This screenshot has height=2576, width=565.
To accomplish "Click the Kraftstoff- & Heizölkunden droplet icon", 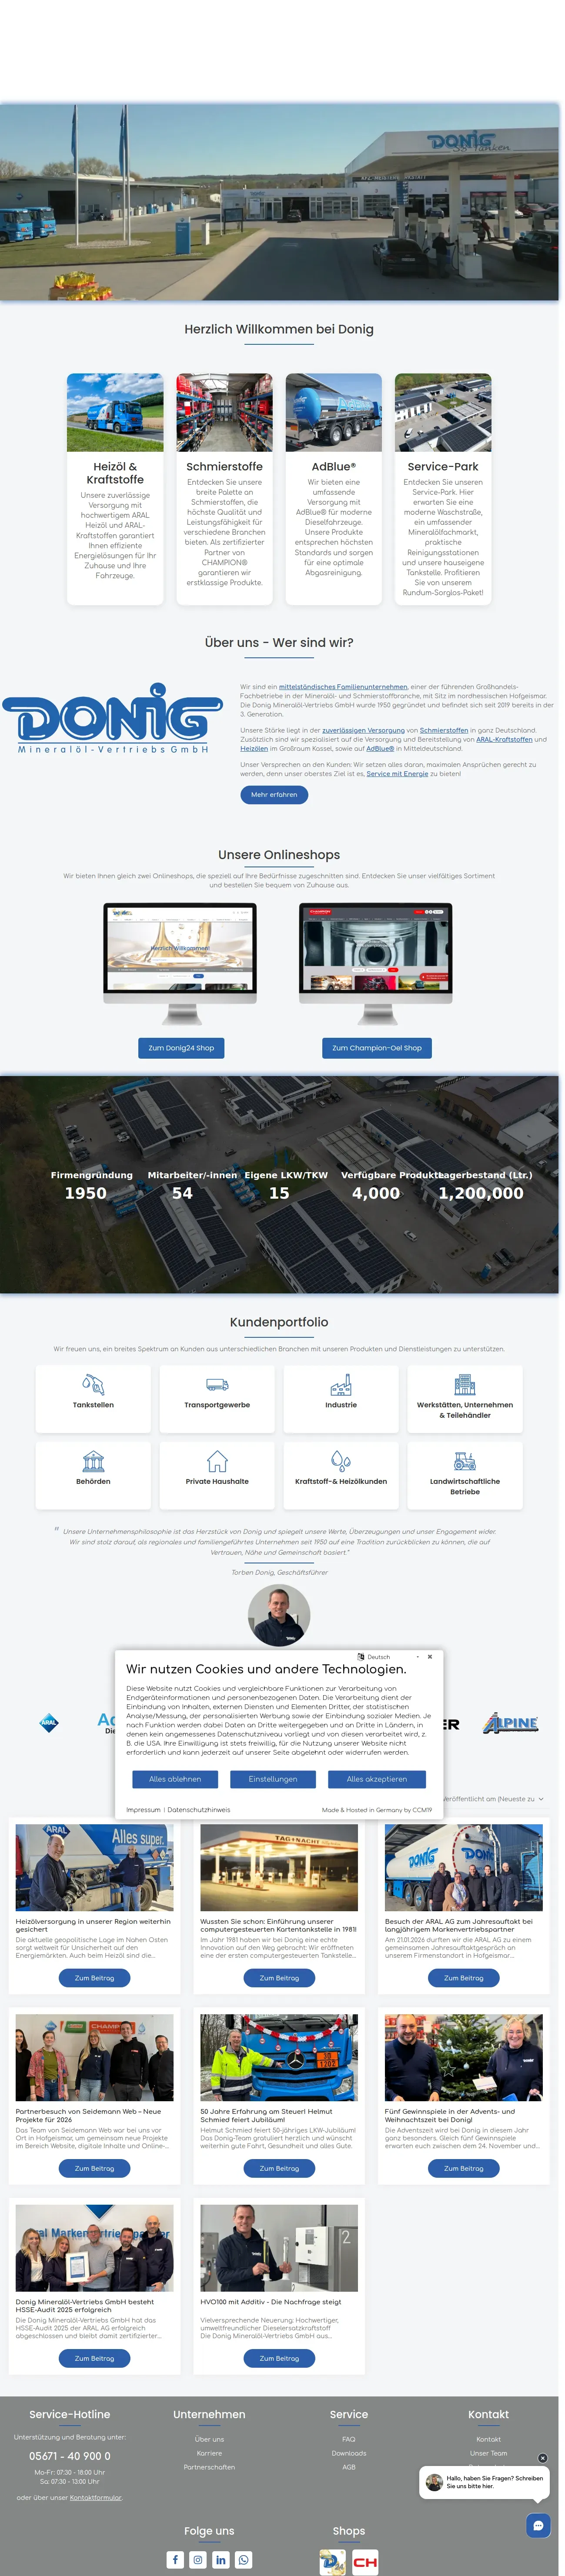I will tap(341, 1461).
